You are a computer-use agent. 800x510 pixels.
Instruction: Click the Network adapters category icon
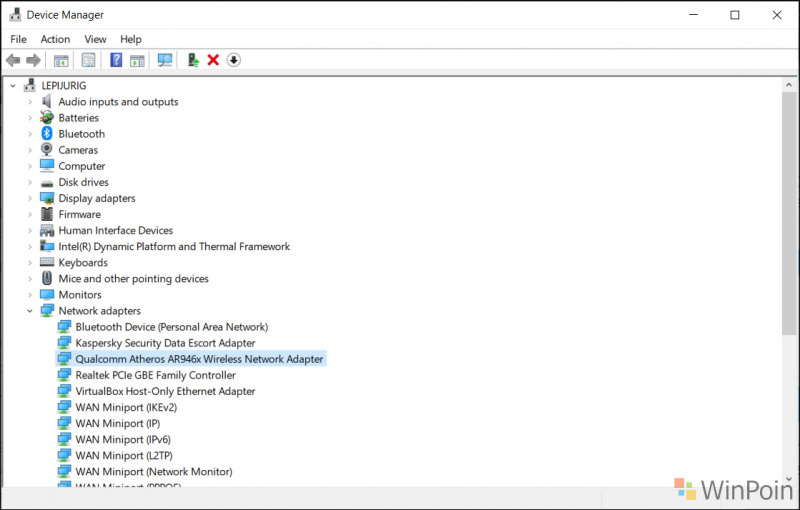pyautogui.click(x=47, y=310)
